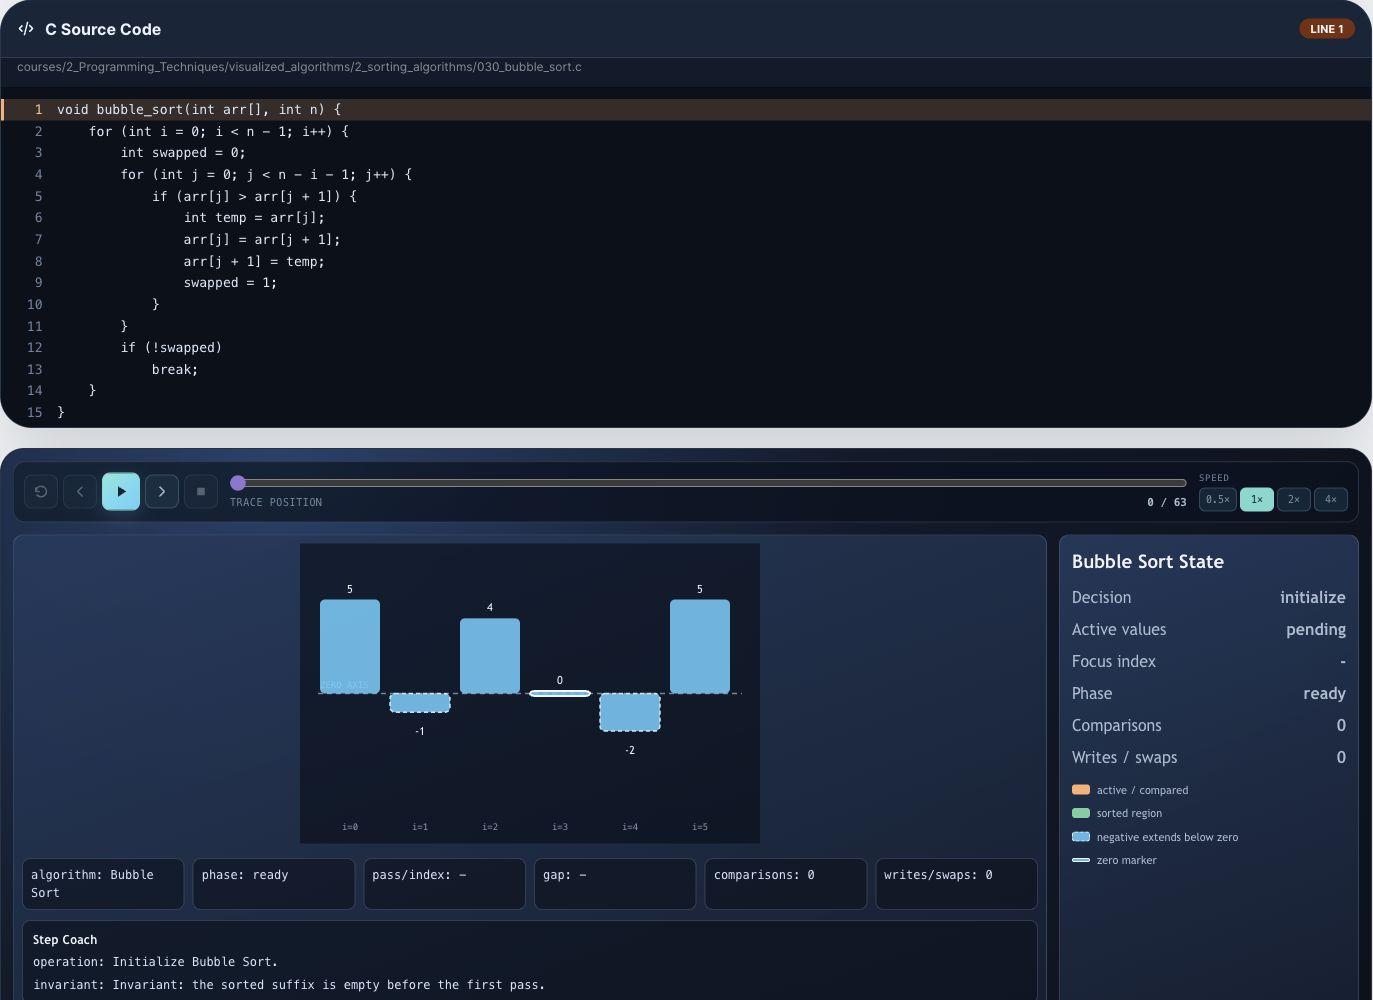The height and width of the screenshot is (1000, 1373).
Task: Click the 0 / 63 trace counter
Action: [1167, 502]
